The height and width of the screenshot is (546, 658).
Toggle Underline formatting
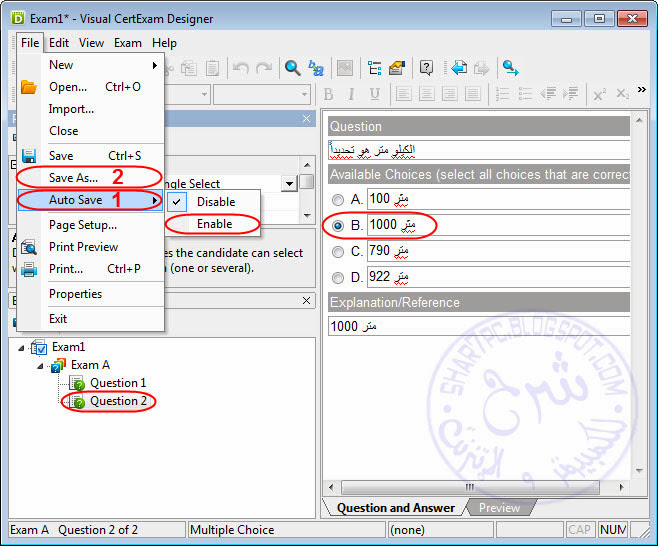pos(375,94)
